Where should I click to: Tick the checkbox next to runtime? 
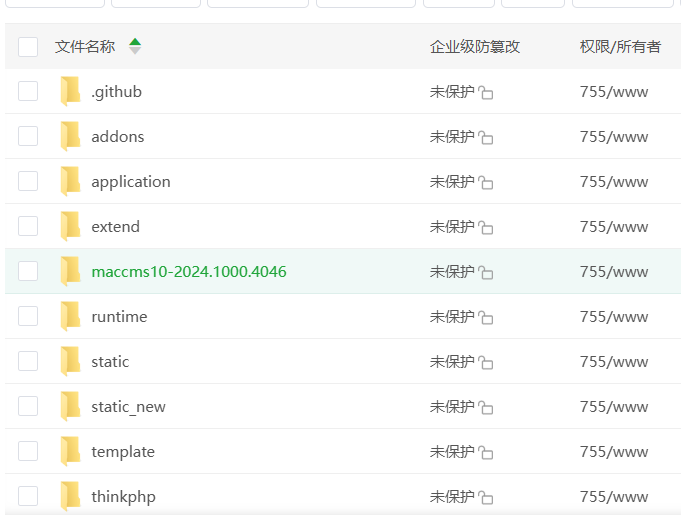[28, 316]
